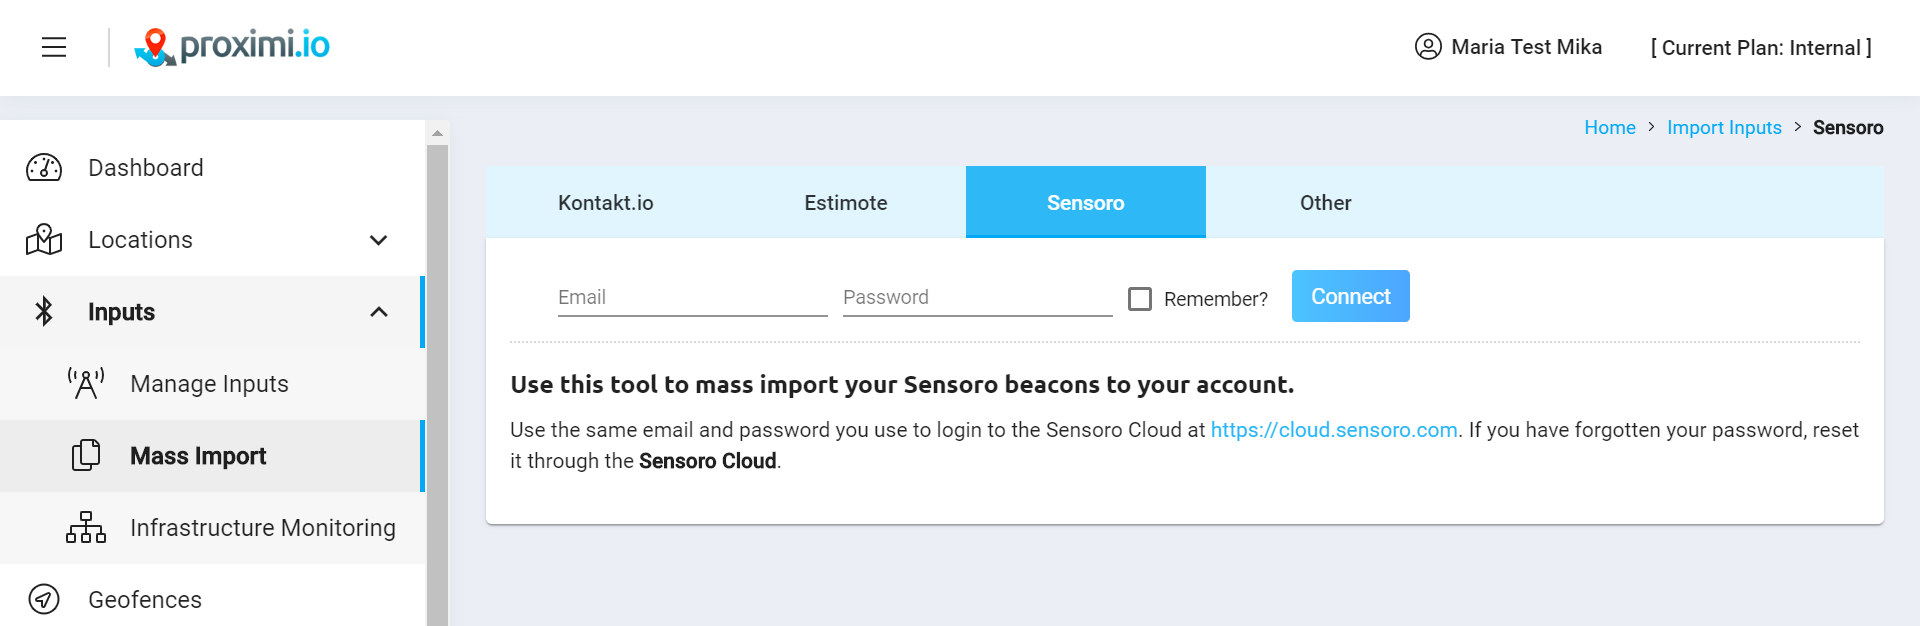1920x626 pixels.
Task: Open the hamburger menu icon
Action: [54, 47]
